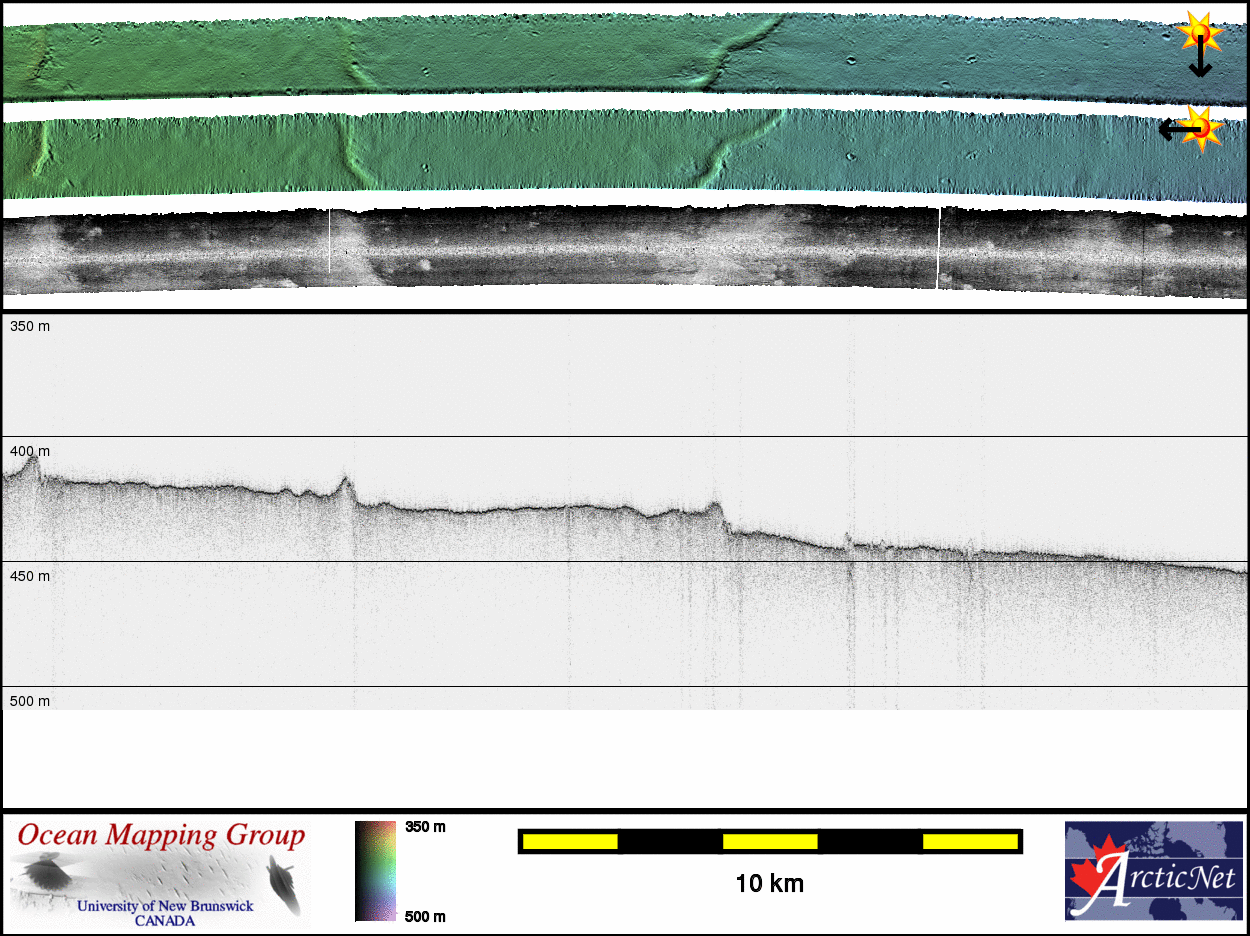The height and width of the screenshot is (936, 1250).
Task: Select the University of New Brunswick text
Action: tap(165, 906)
